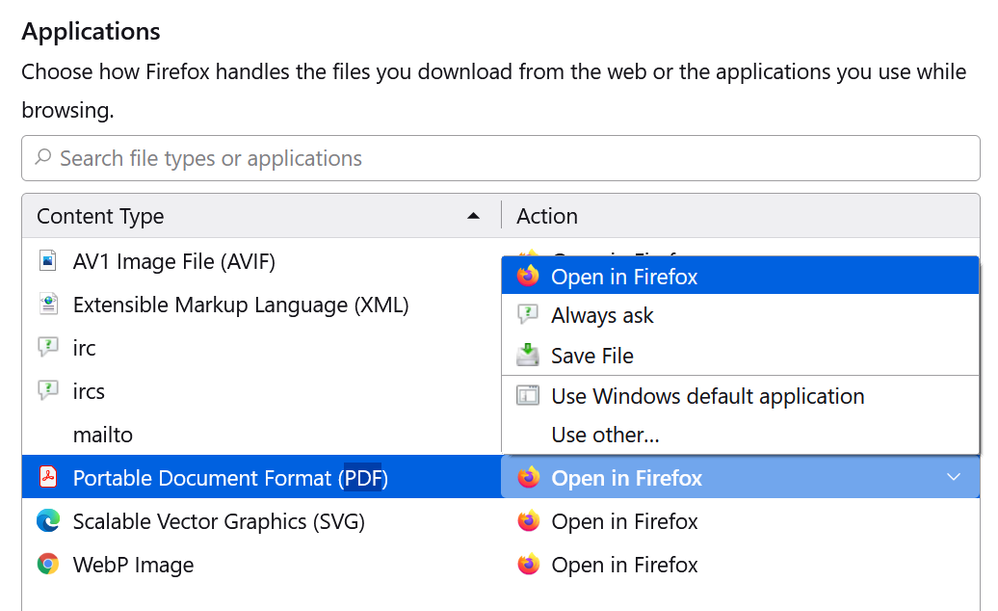Viewport: 998px width, 611px height.
Task: Click the ircs protocol icon
Action: click(47, 390)
